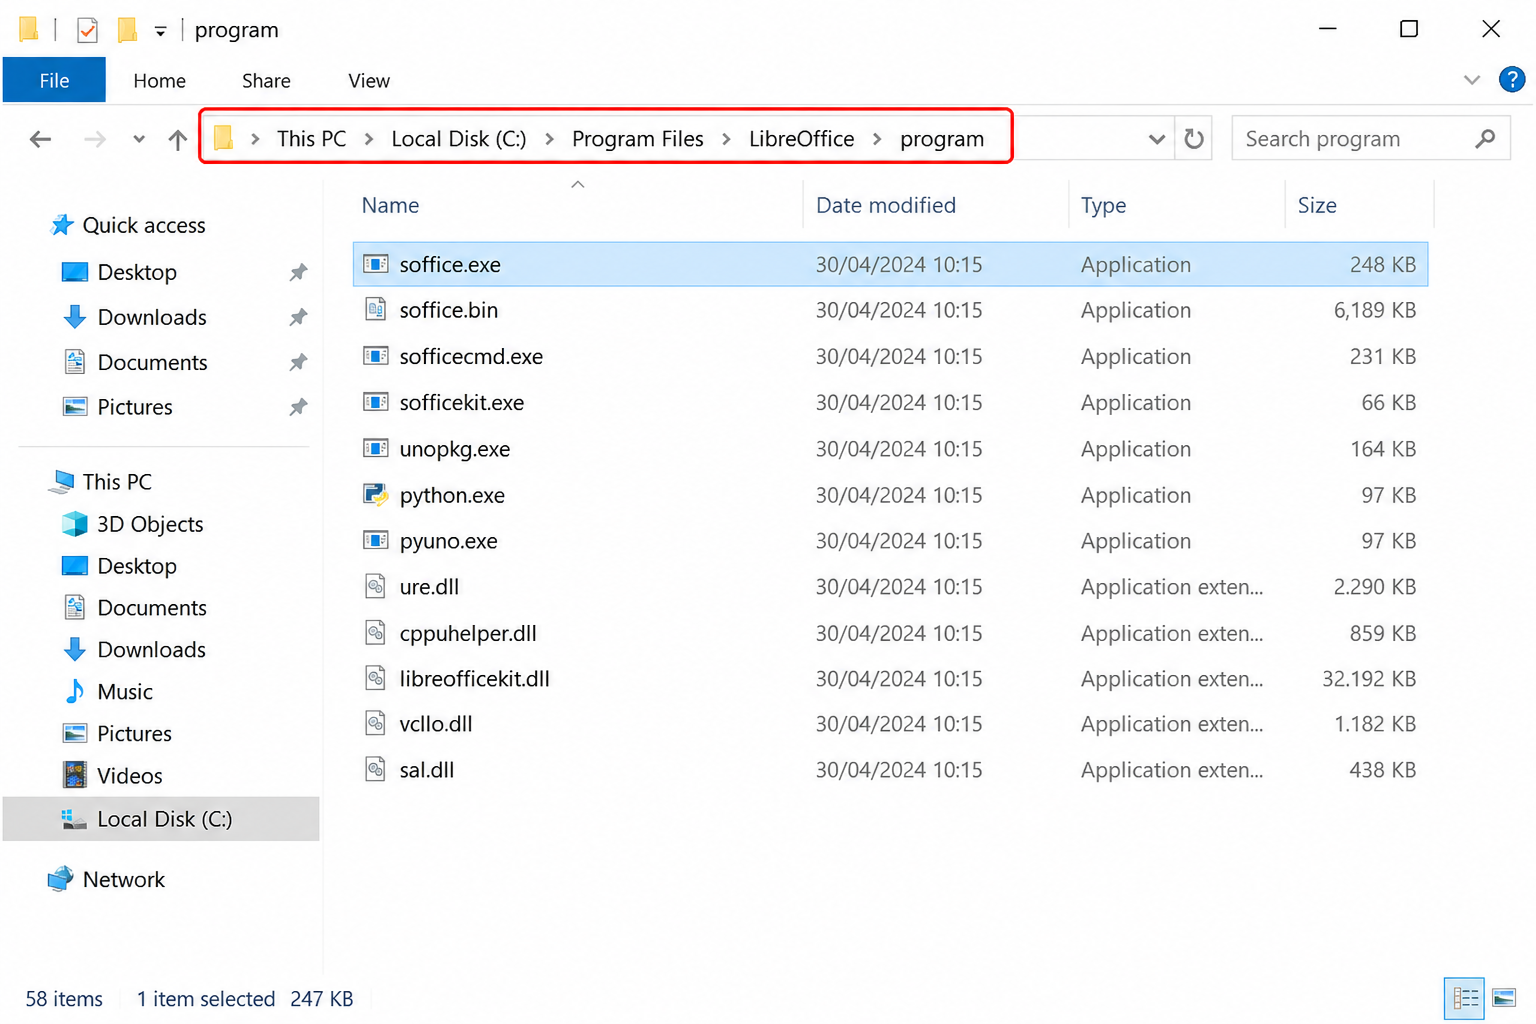Screen dimensions: 1536x1024
Task: Sort files by Size column
Action: (1317, 205)
